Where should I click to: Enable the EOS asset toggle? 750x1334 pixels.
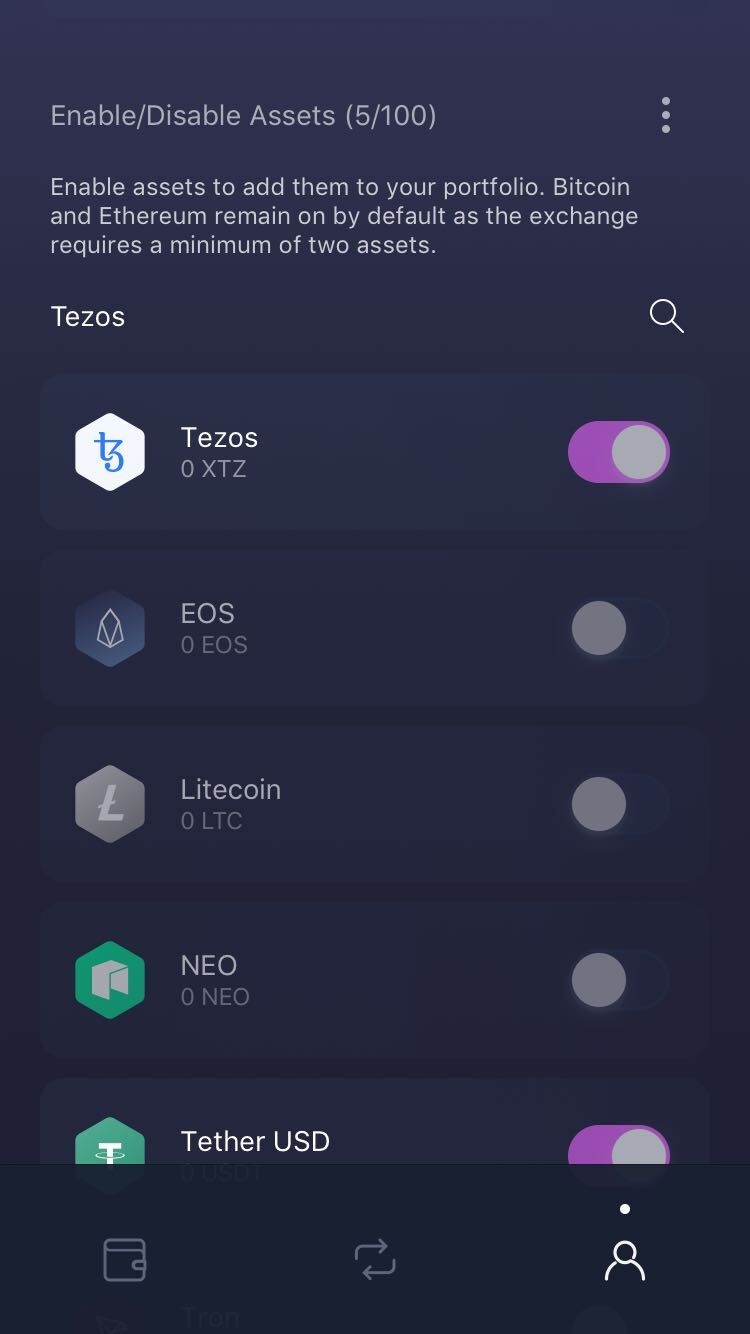click(619, 628)
